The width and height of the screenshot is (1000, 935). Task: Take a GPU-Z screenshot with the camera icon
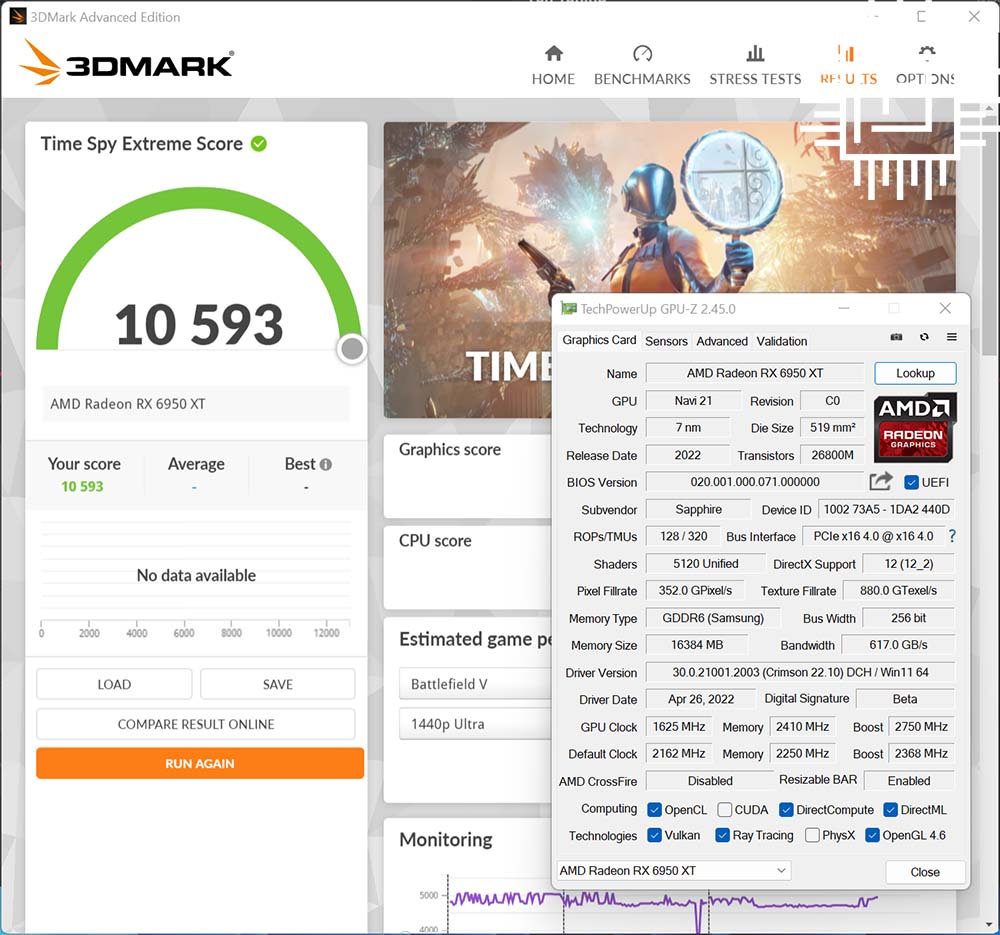pos(896,337)
